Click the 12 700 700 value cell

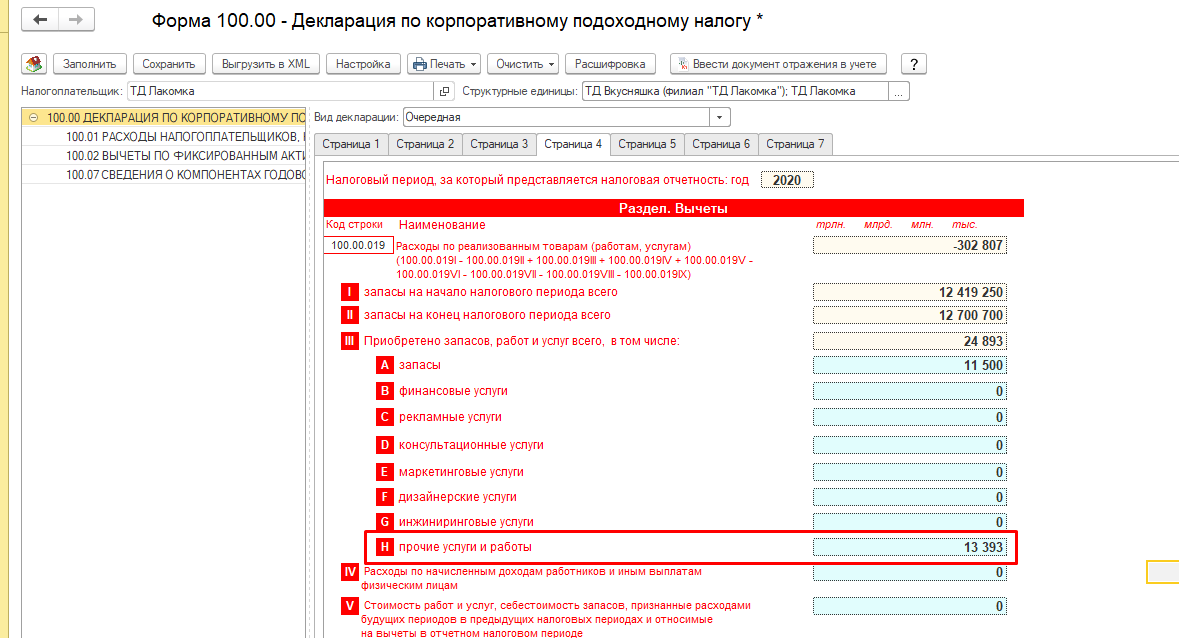tap(910, 315)
